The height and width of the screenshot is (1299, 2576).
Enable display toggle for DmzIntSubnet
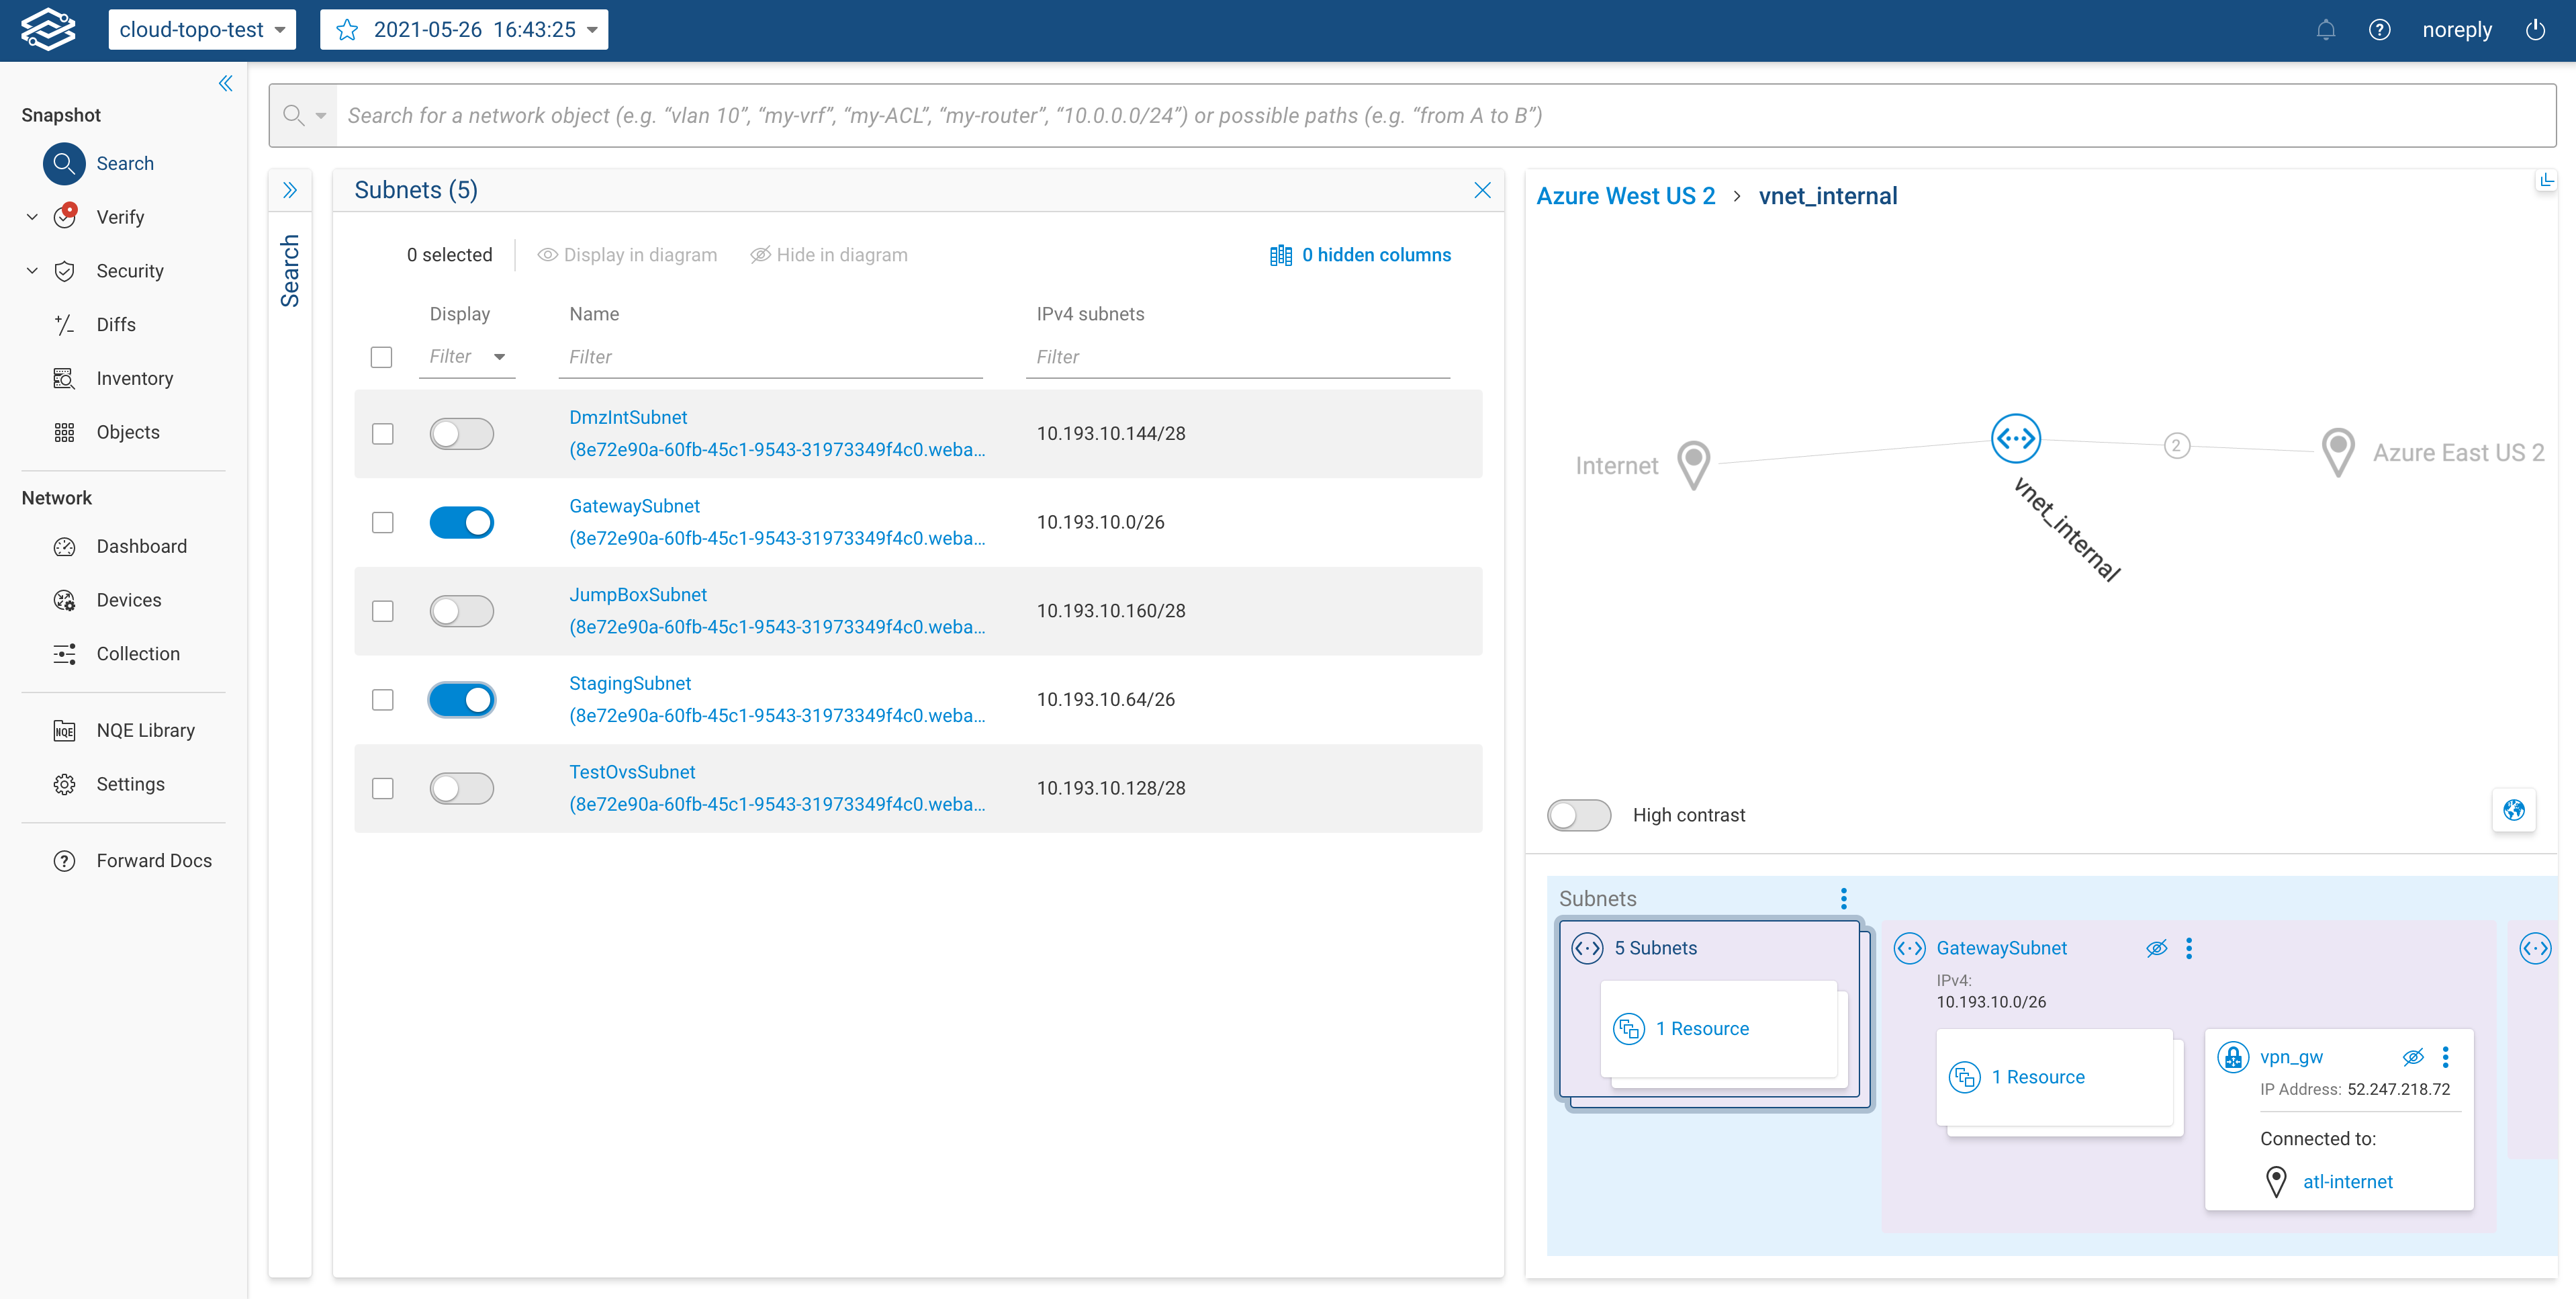[461, 433]
